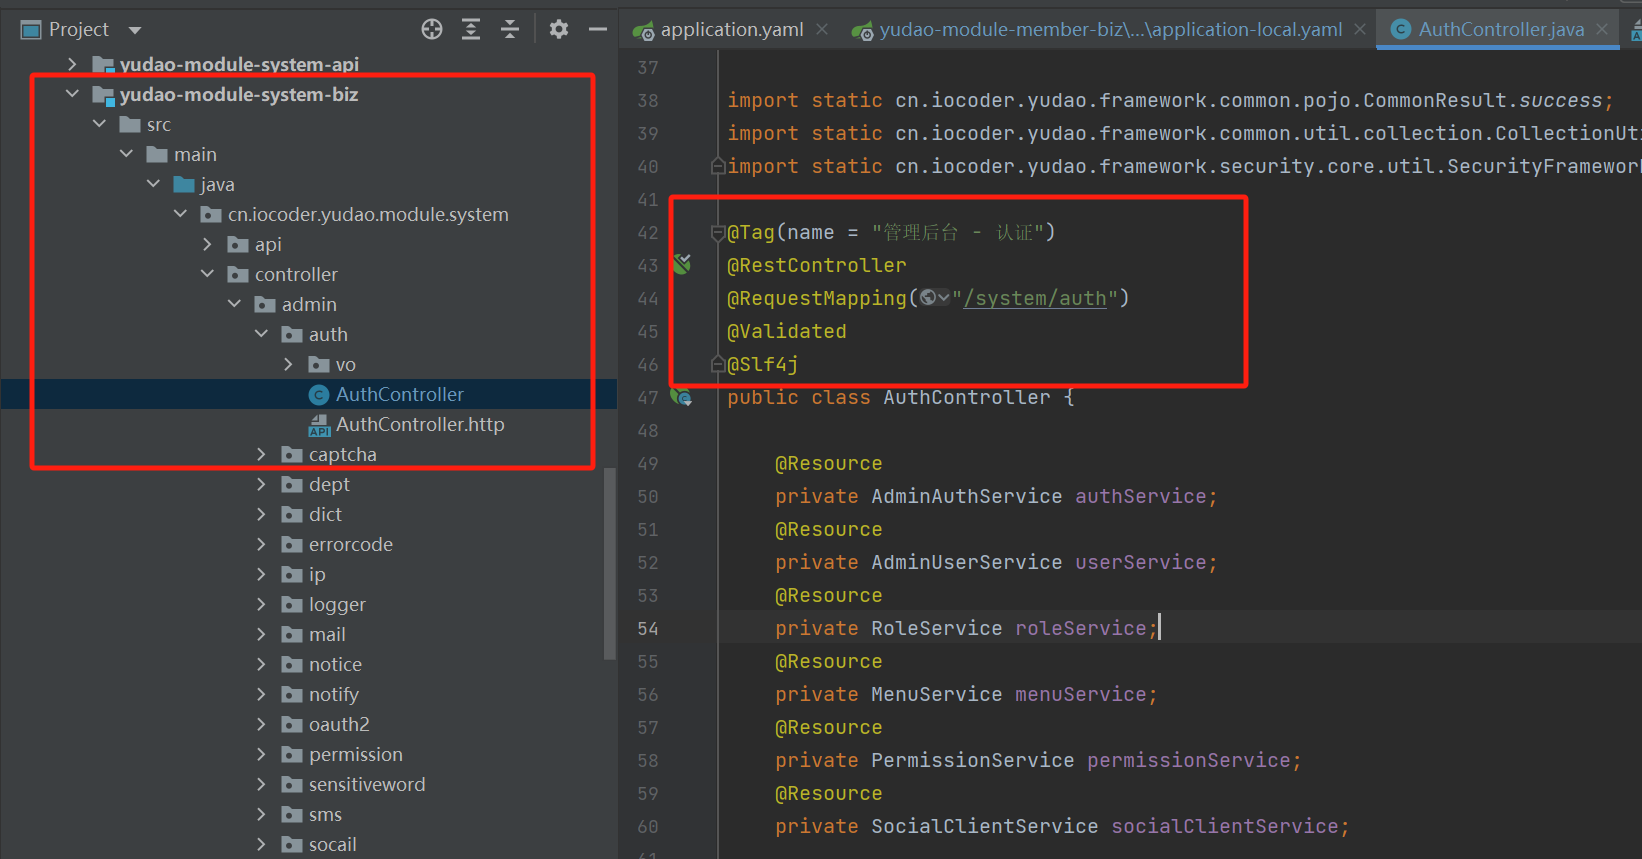Expand the captcha package
This screenshot has width=1642, height=859.
pos(261,454)
